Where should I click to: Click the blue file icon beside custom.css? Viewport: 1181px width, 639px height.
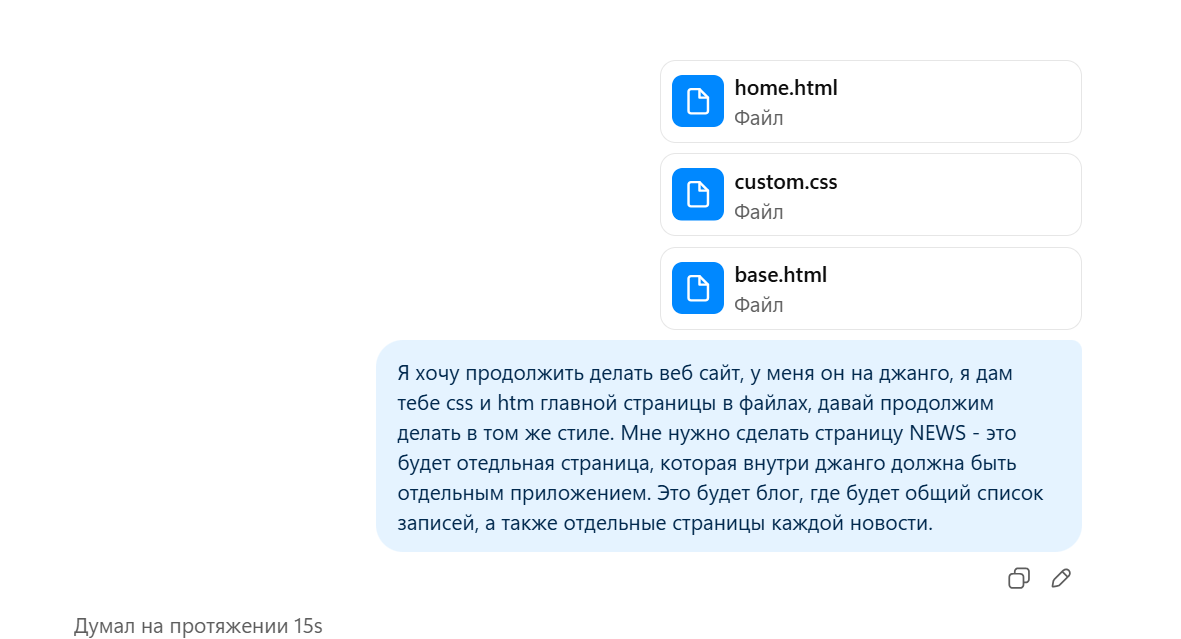(697, 194)
